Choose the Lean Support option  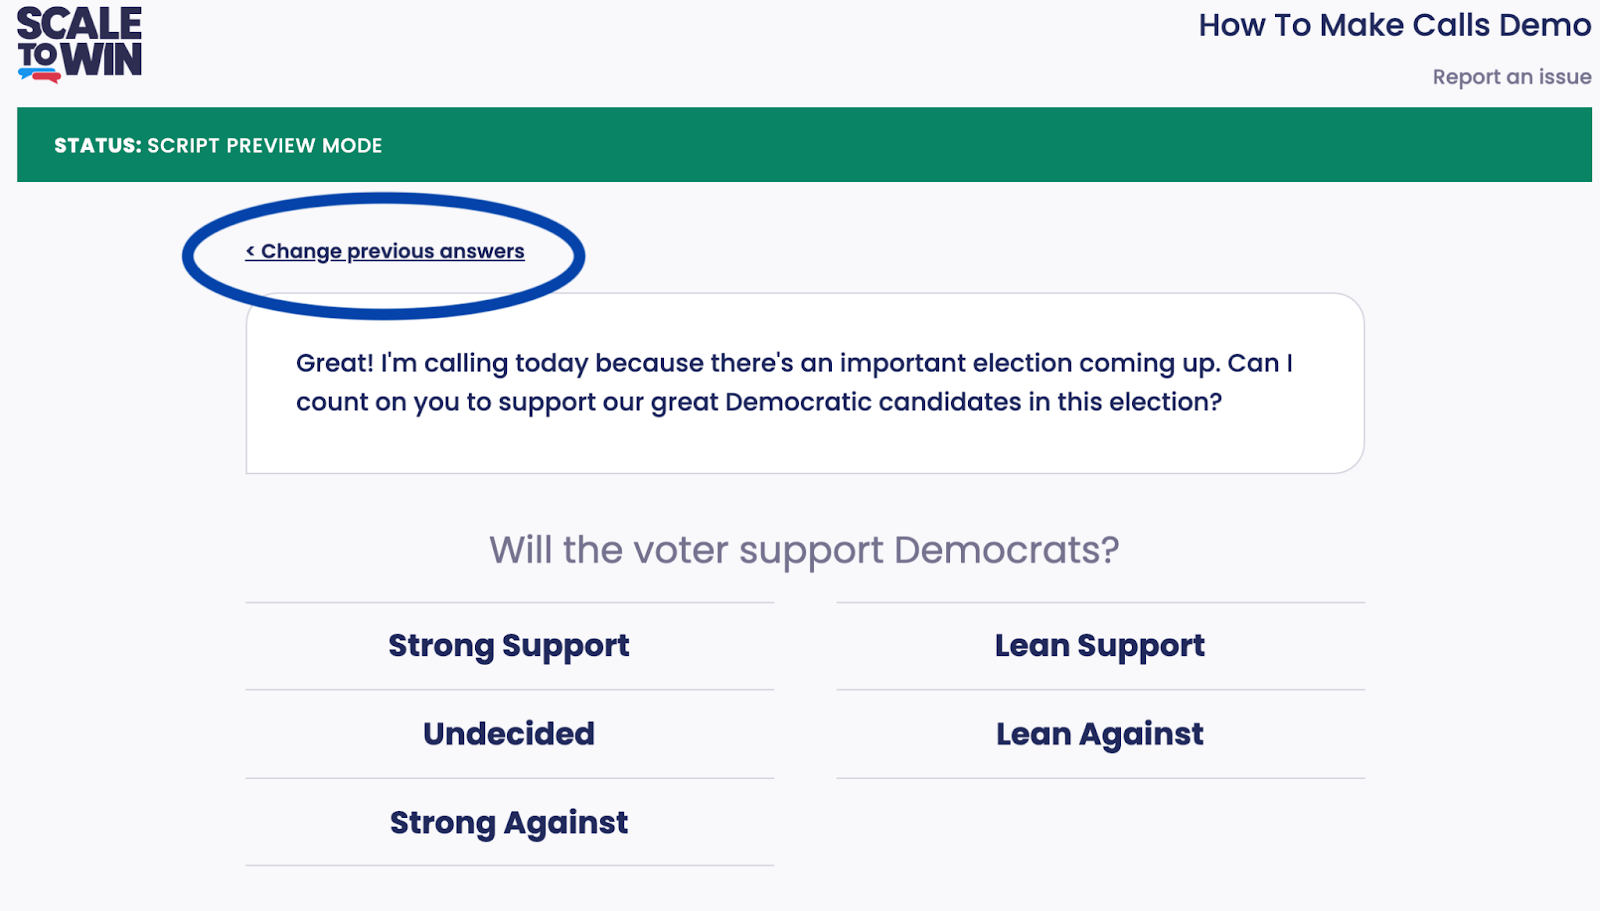click(x=1100, y=646)
